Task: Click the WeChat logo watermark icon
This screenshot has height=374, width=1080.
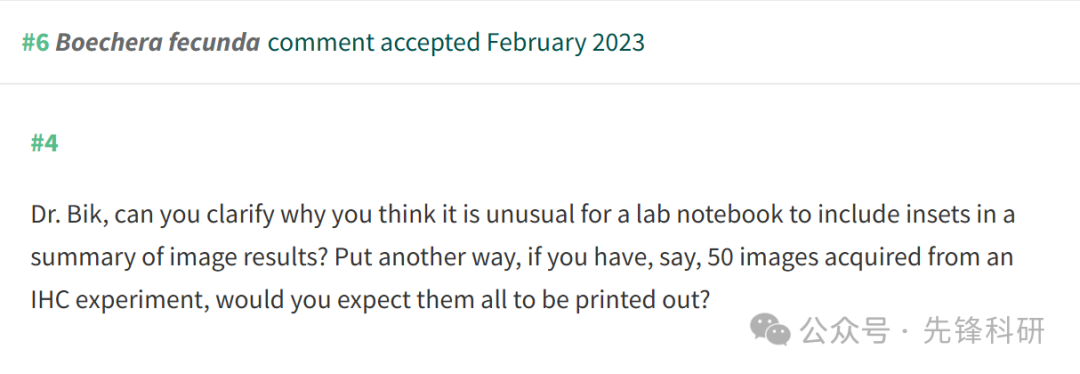Action: click(x=770, y=330)
